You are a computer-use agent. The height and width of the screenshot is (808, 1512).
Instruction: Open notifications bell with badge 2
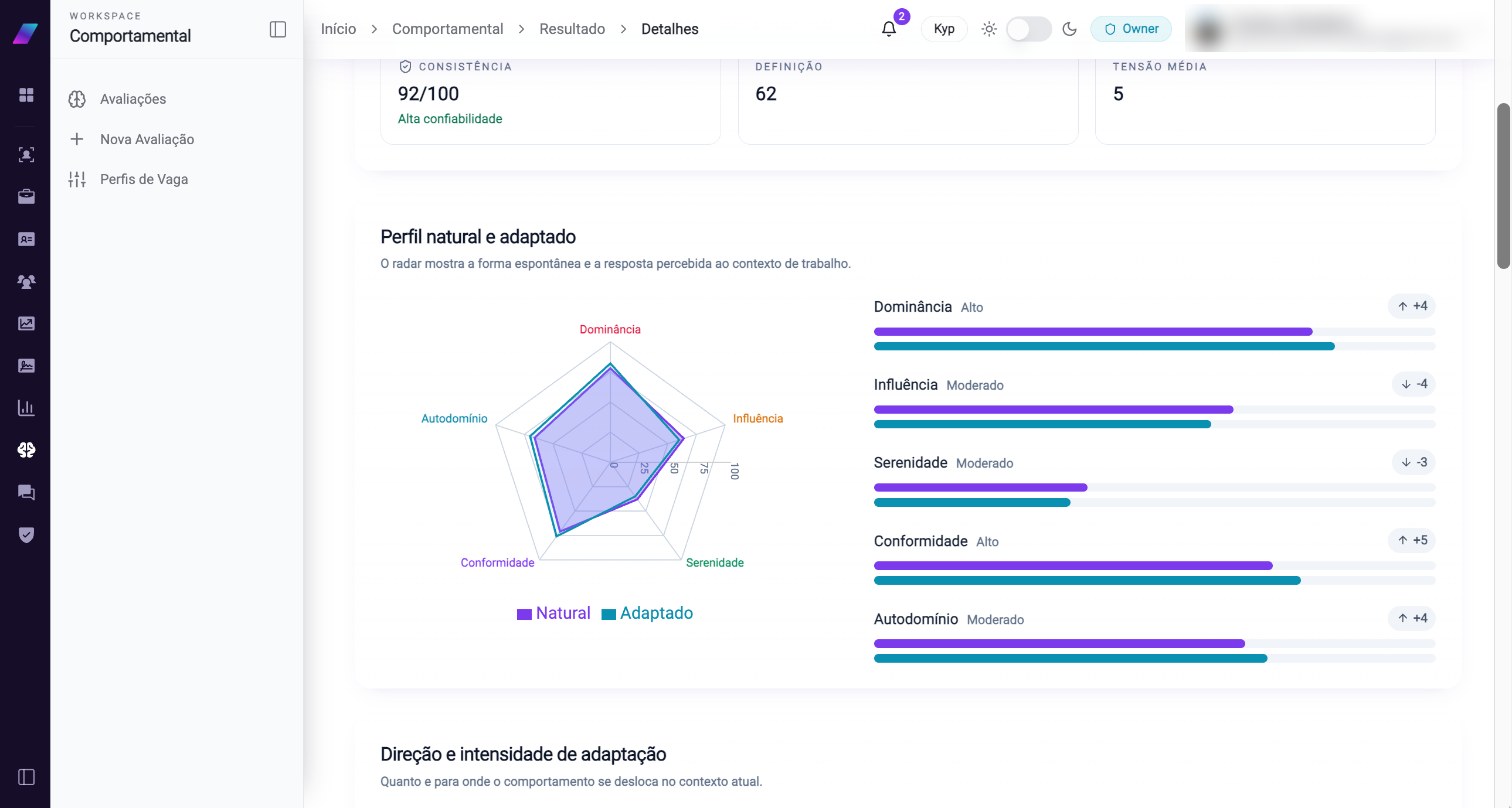click(x=889, y=29)
